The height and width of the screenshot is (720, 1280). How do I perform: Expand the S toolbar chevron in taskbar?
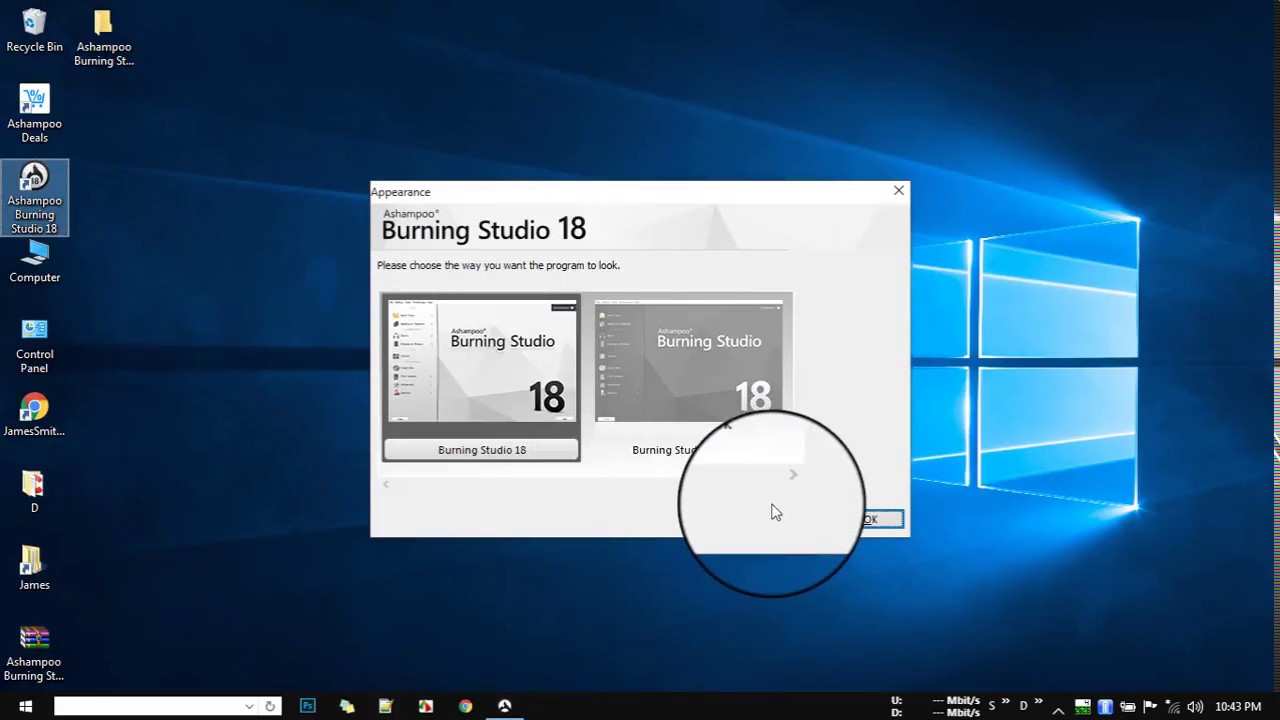point(1005,702)
